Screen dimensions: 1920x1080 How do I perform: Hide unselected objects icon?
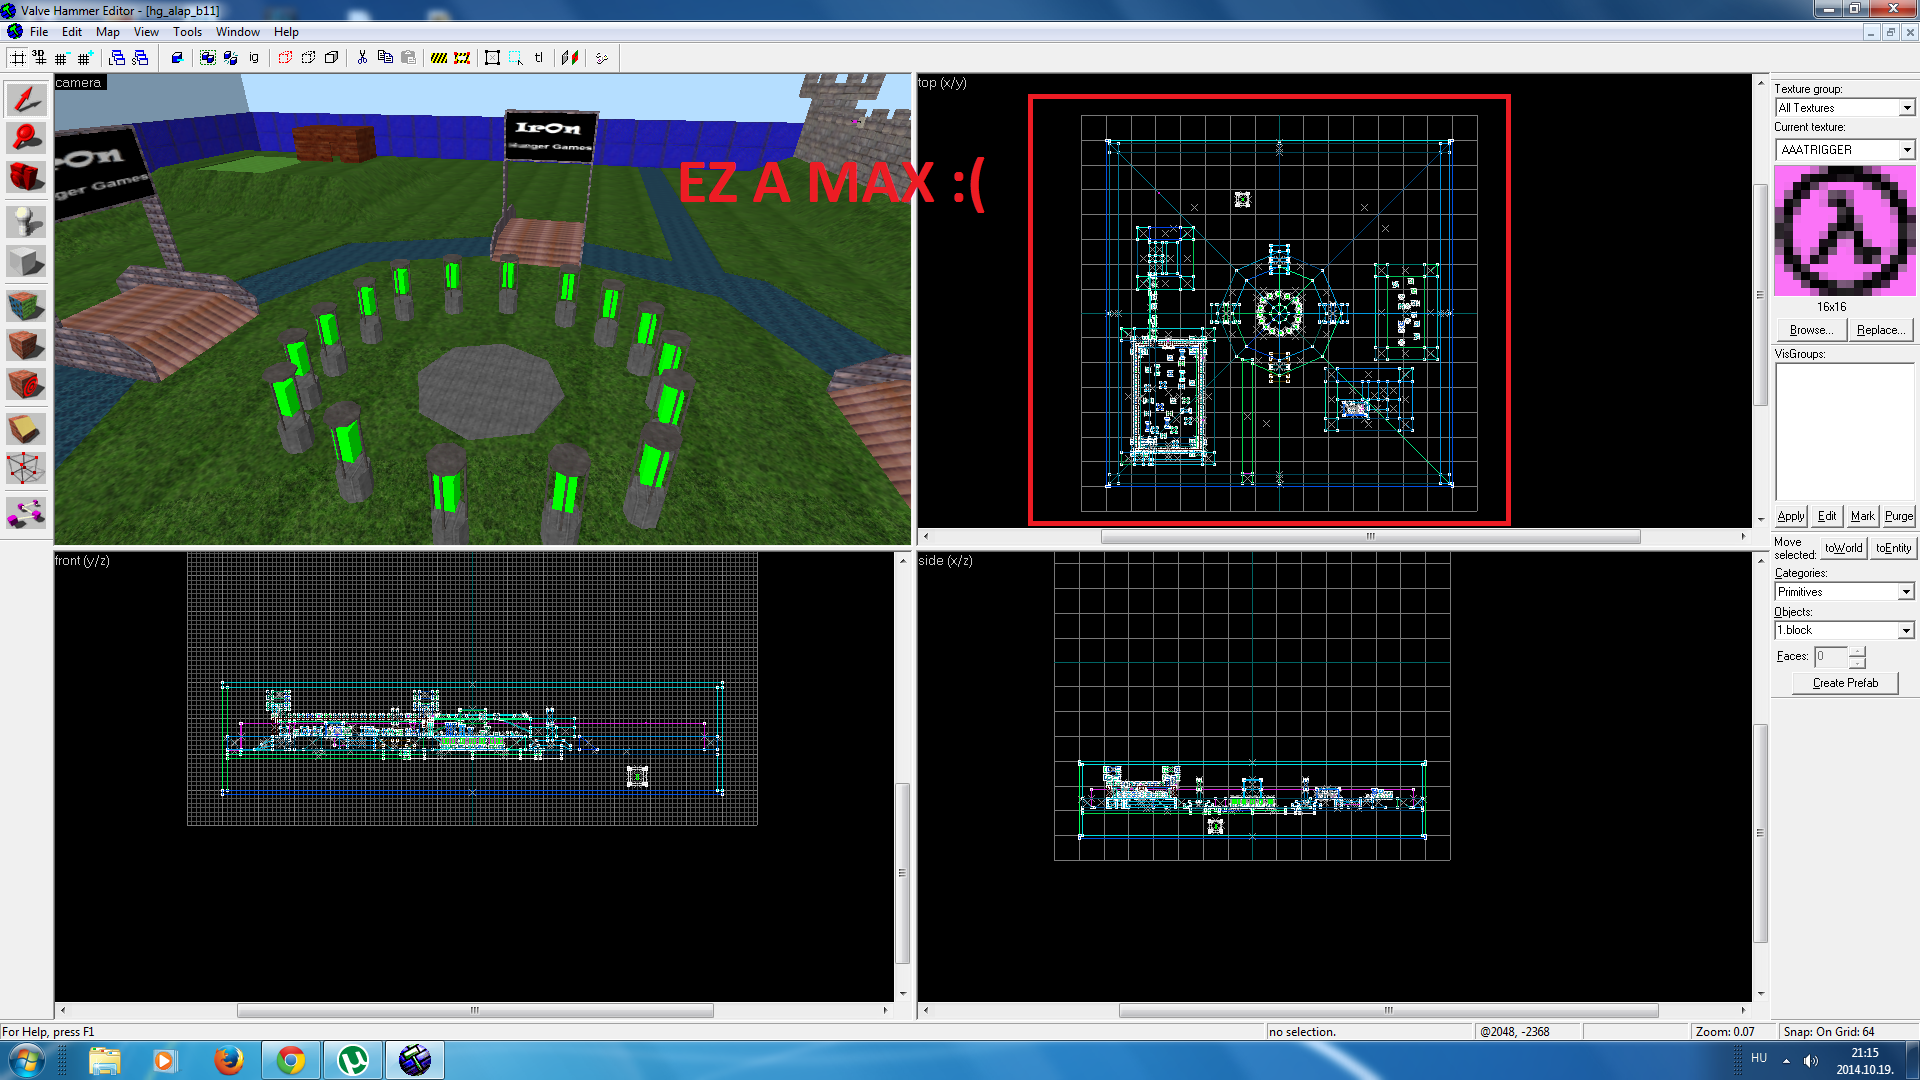point(308,58)
